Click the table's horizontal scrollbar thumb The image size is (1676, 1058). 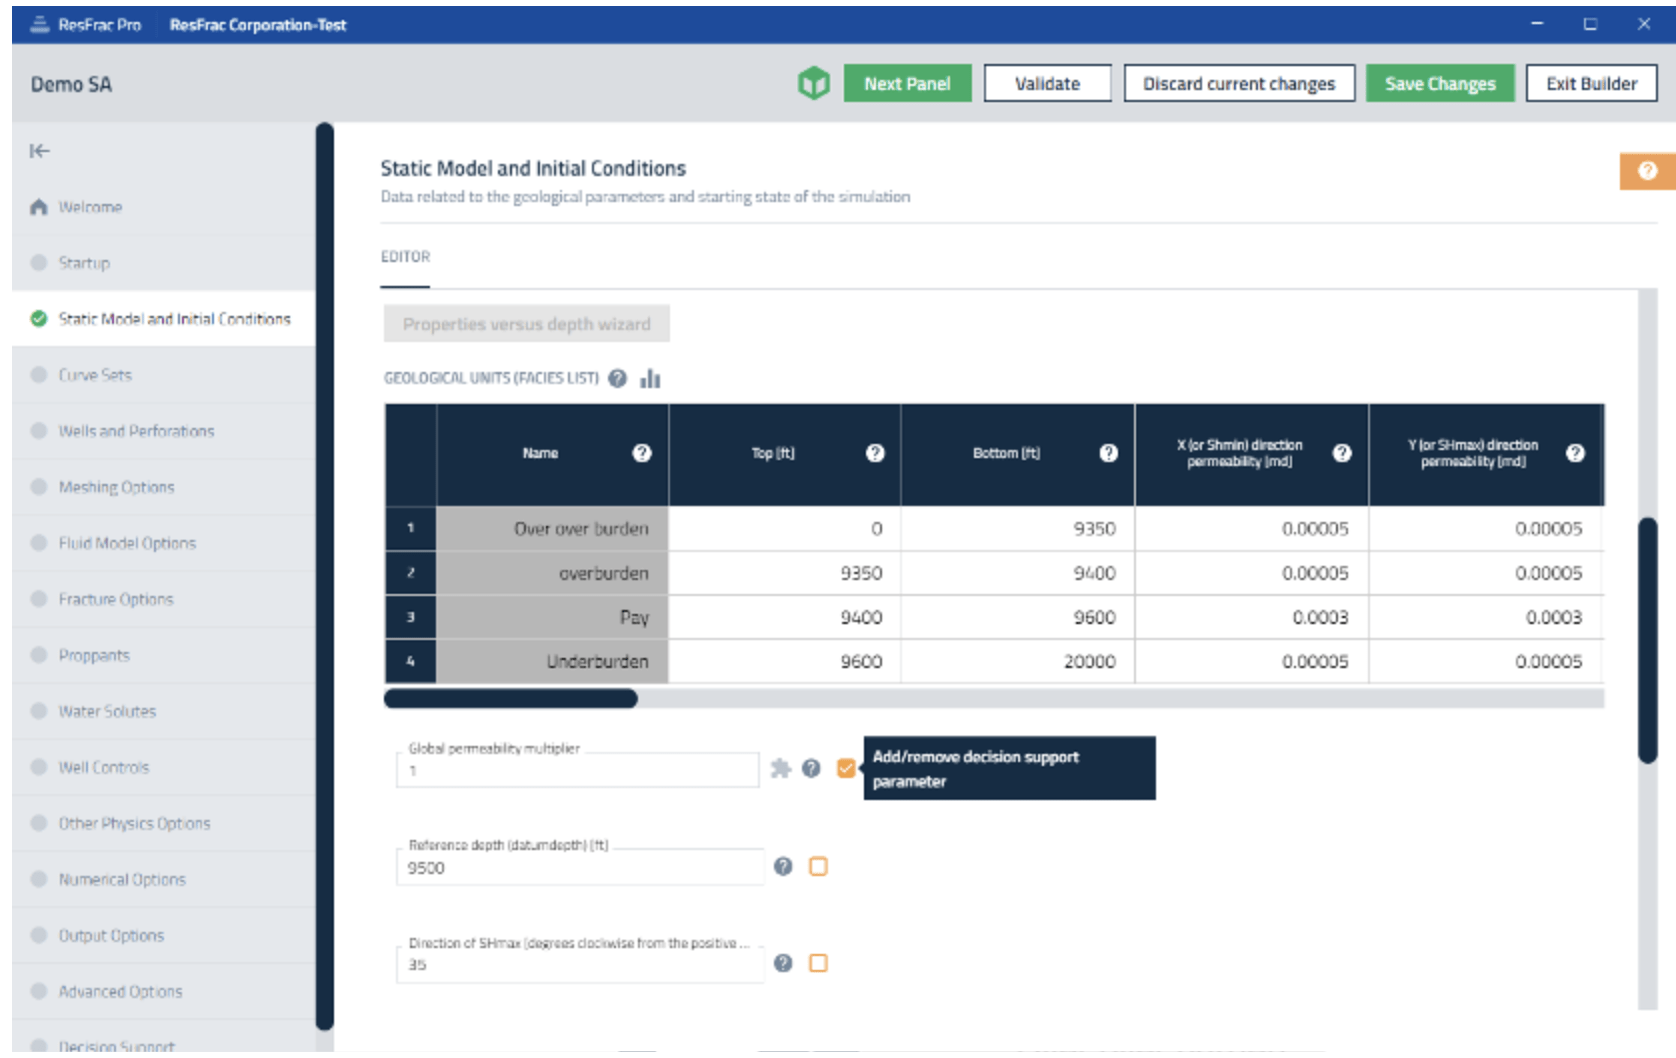510,699
